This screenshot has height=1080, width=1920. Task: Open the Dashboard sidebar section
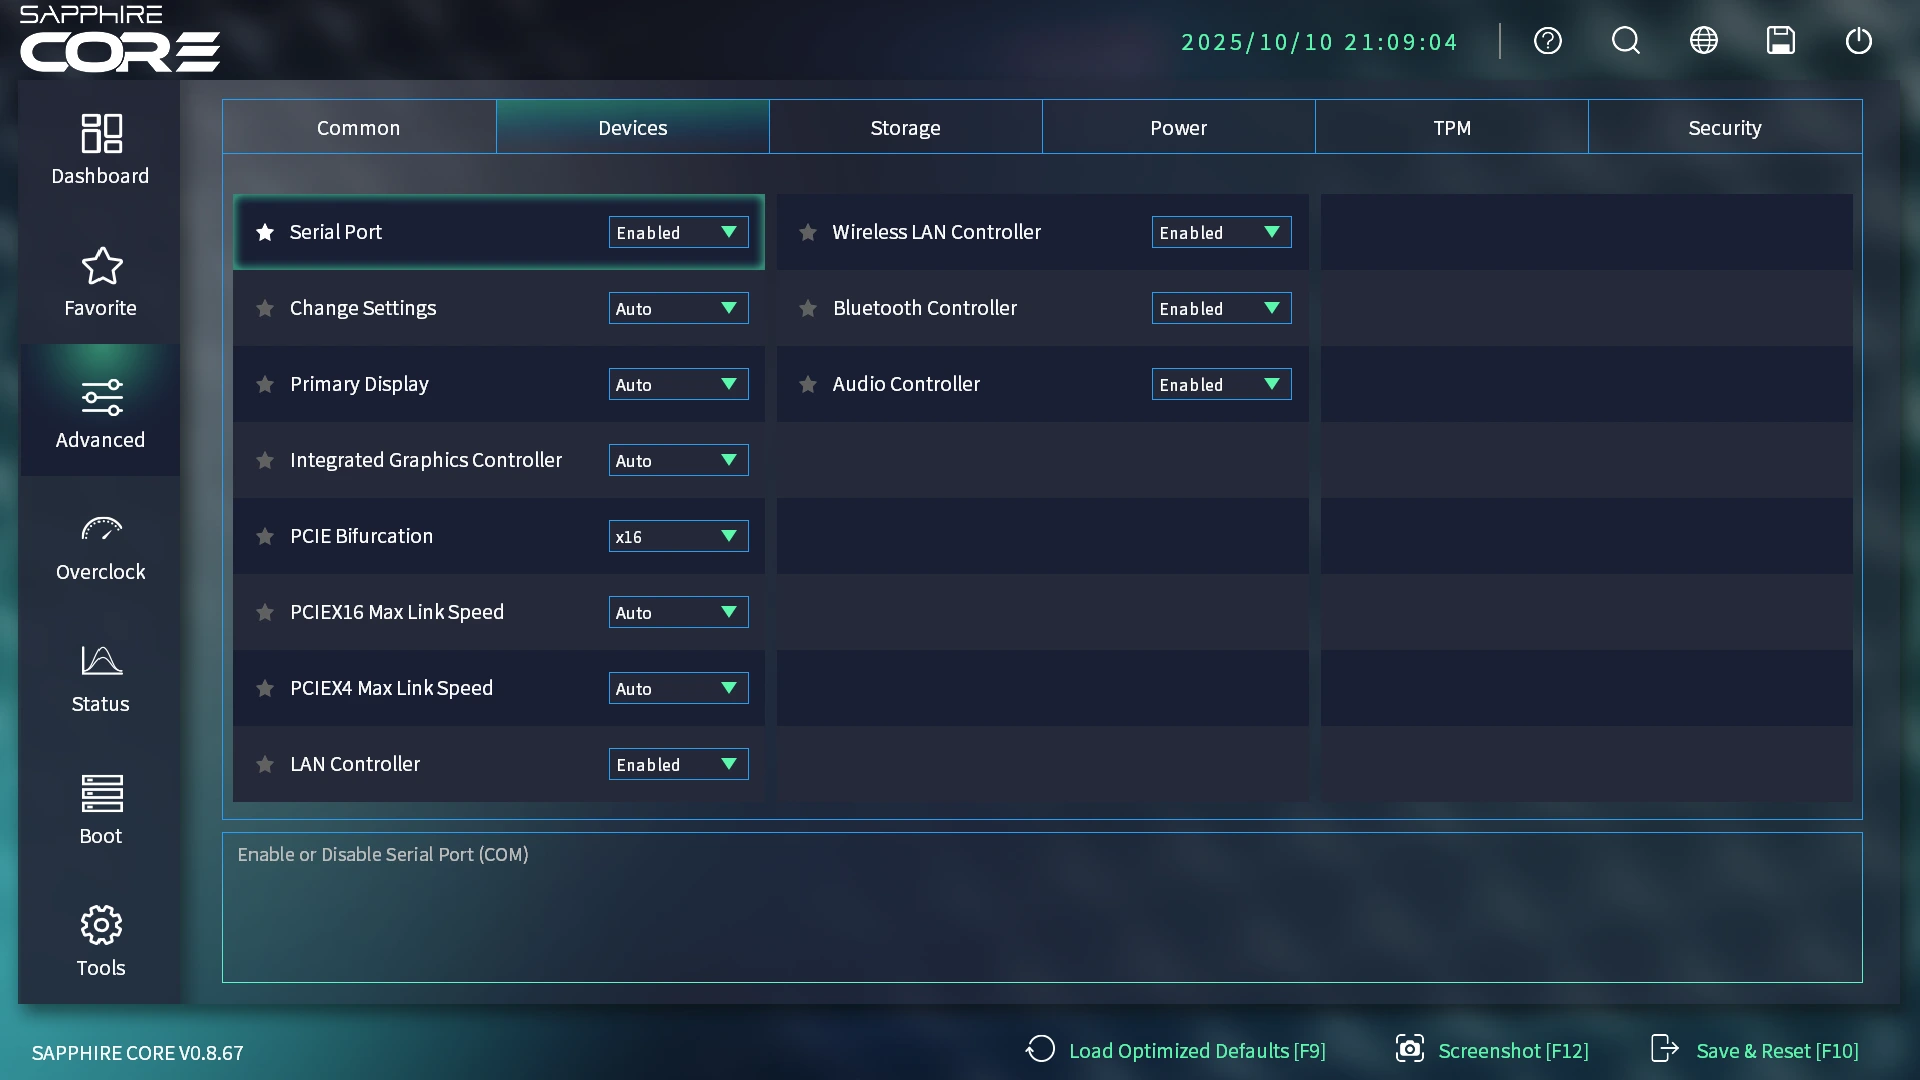[100, 148]
